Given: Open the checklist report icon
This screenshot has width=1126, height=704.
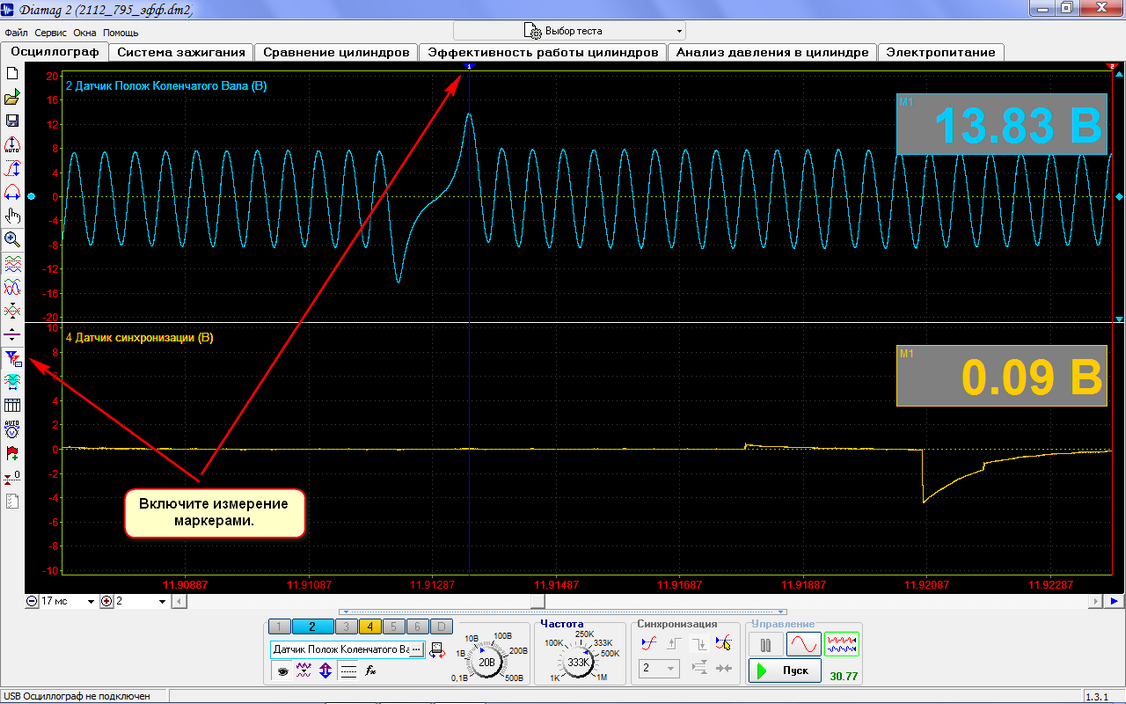Looking at the screenshot, I should 12,501.
